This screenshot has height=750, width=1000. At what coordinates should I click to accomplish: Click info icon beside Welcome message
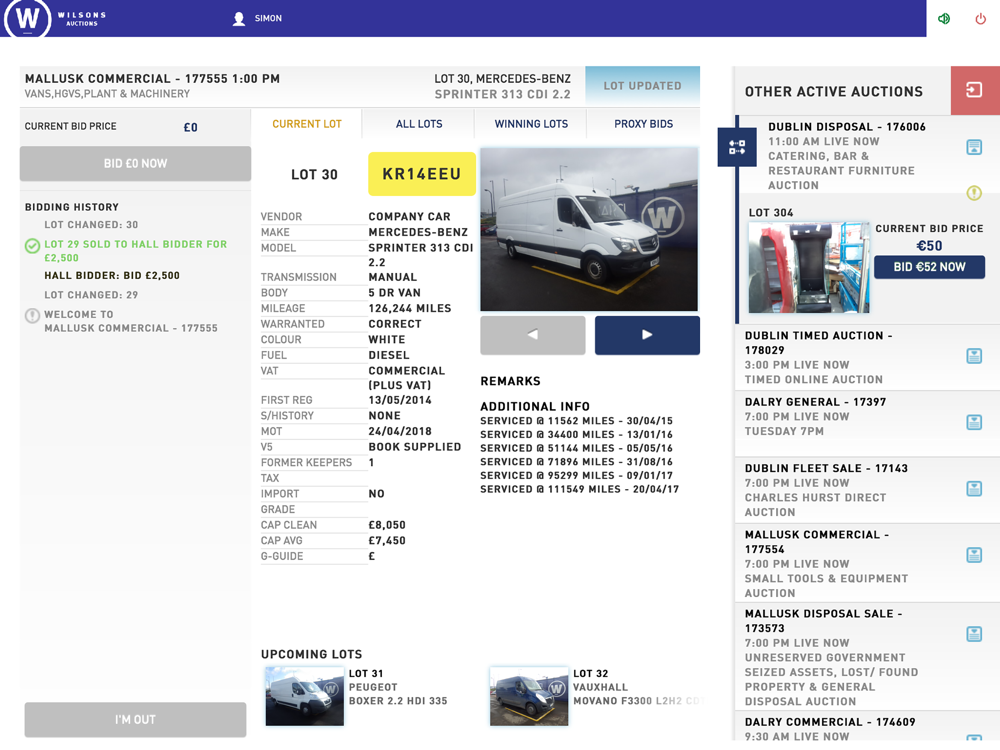pyautogui.click(x=32, y=316)
